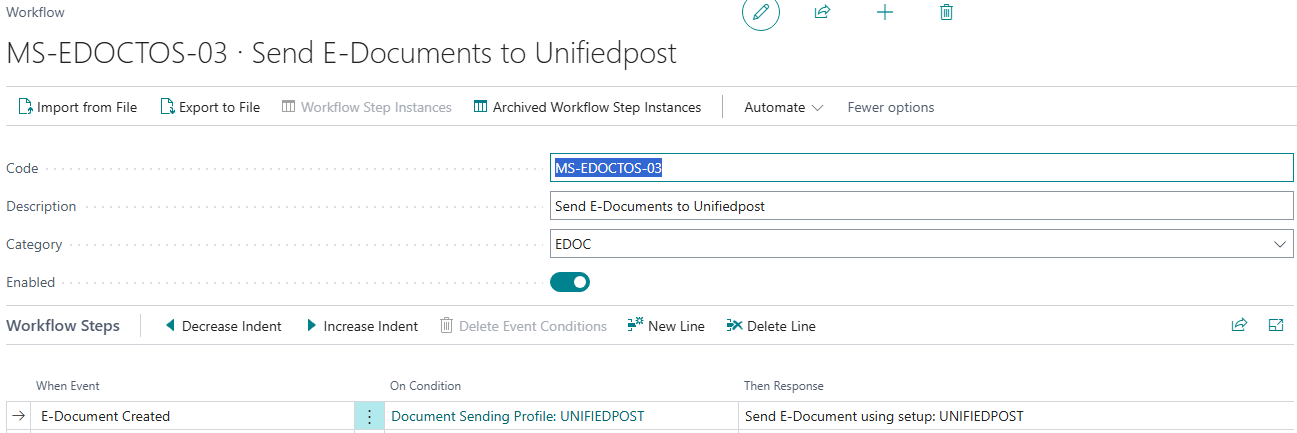The image size is (1297, 433).
Task: Click Decrease Indent
Action: [x=223, y=326]
